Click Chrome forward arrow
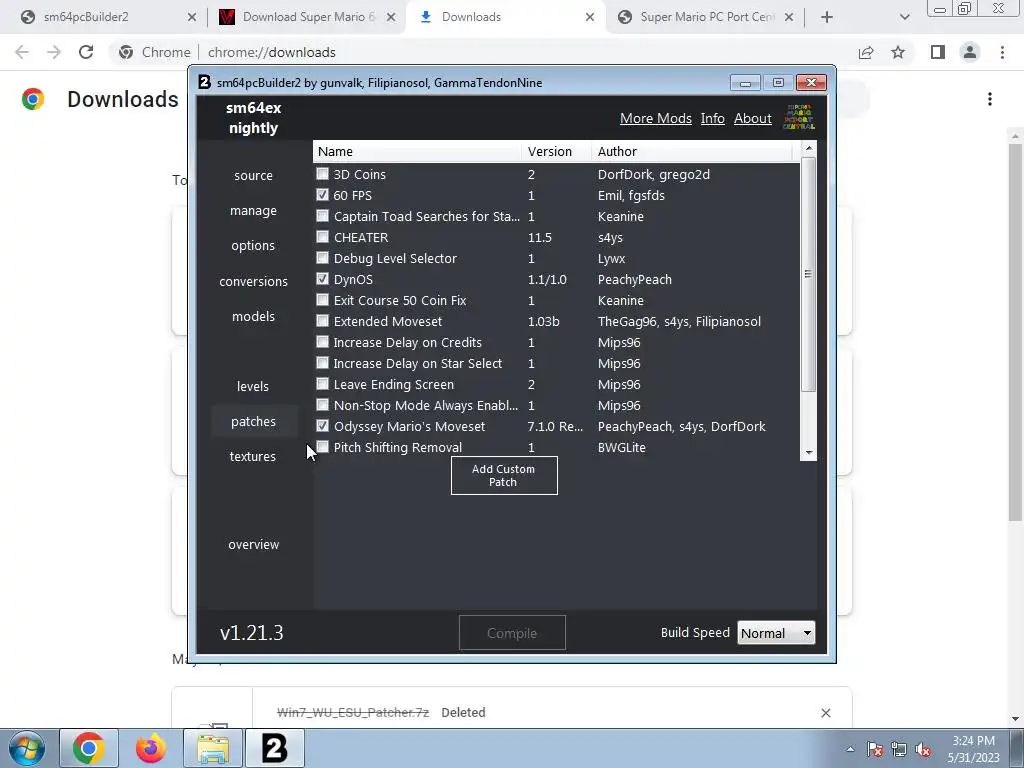This screenshot has height=768, width=1024. [x=54, y=52]
